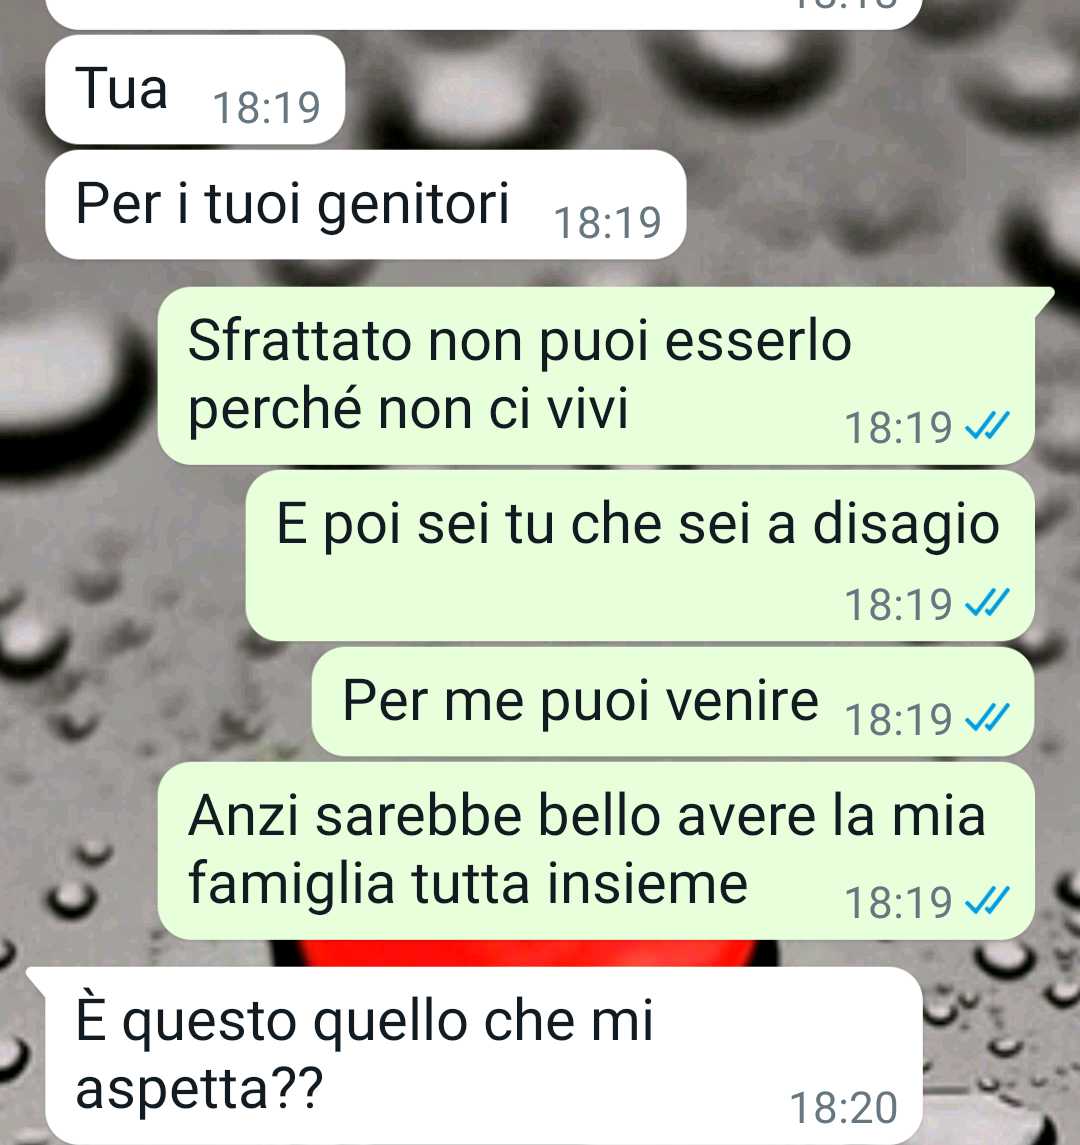1080x1145 pixels.
Task: Tap the partially visible message bubble at top
Action: click(x=484, y=13)
